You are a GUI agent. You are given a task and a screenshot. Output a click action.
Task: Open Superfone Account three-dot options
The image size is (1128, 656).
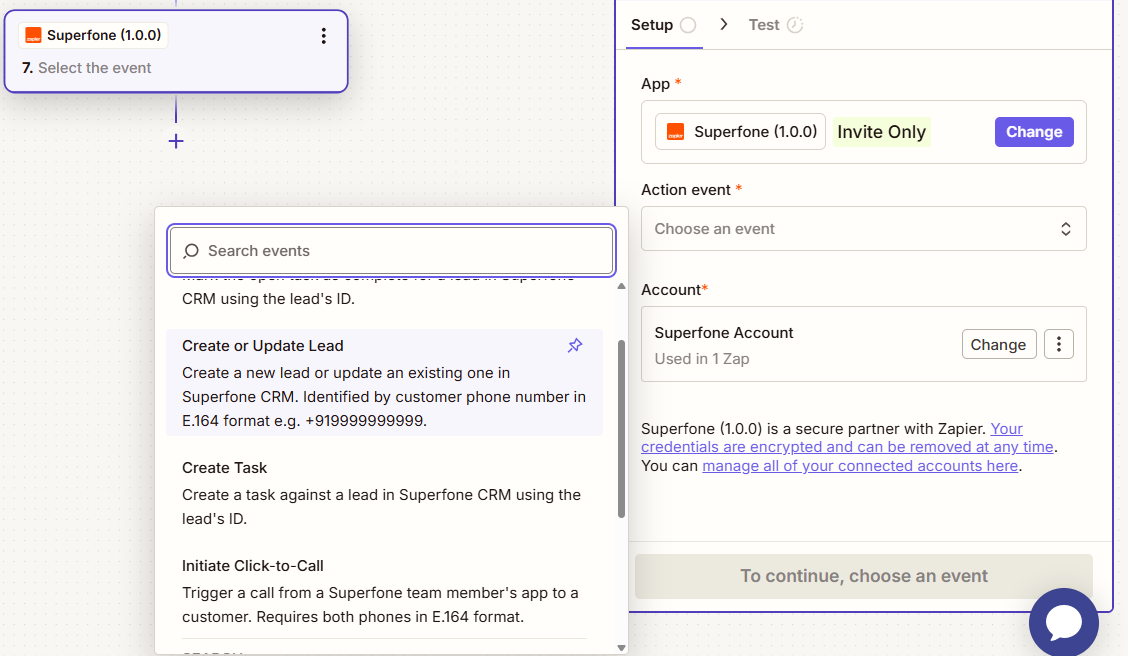click(x=1058, y=345)
